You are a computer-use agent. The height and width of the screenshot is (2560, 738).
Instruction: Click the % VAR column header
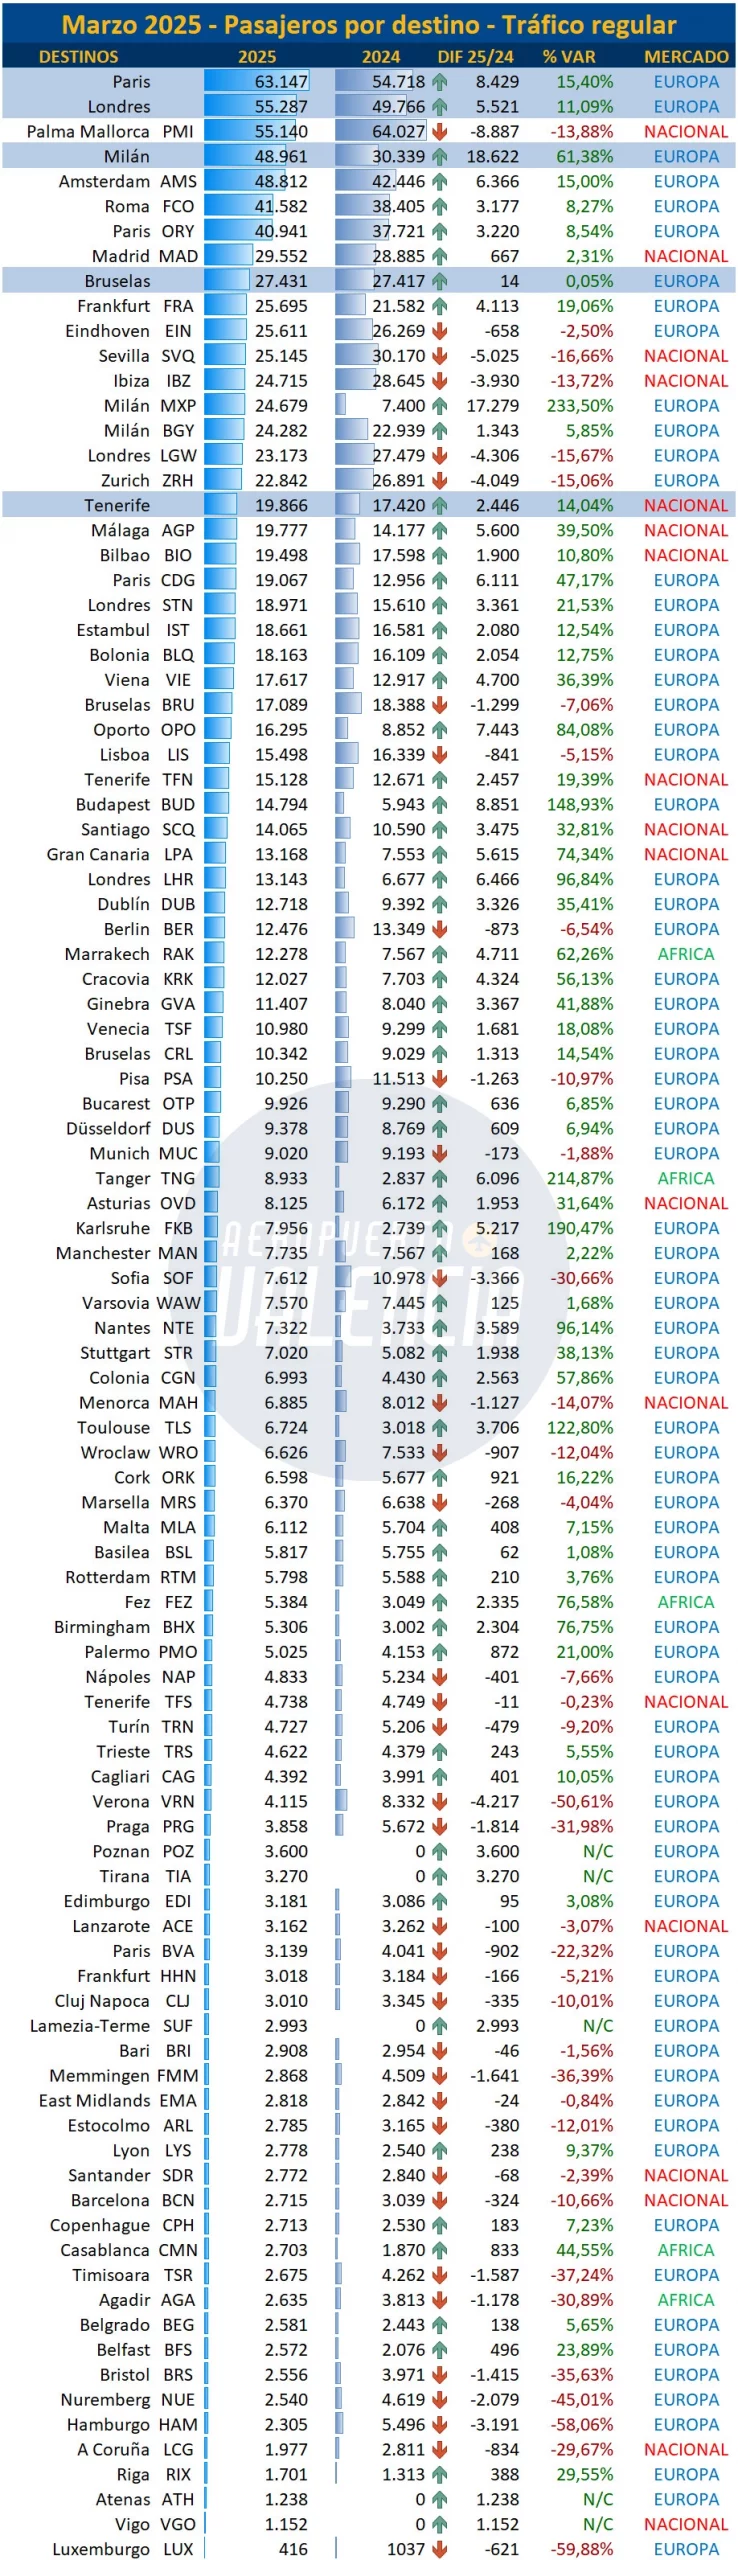point(569,57)
